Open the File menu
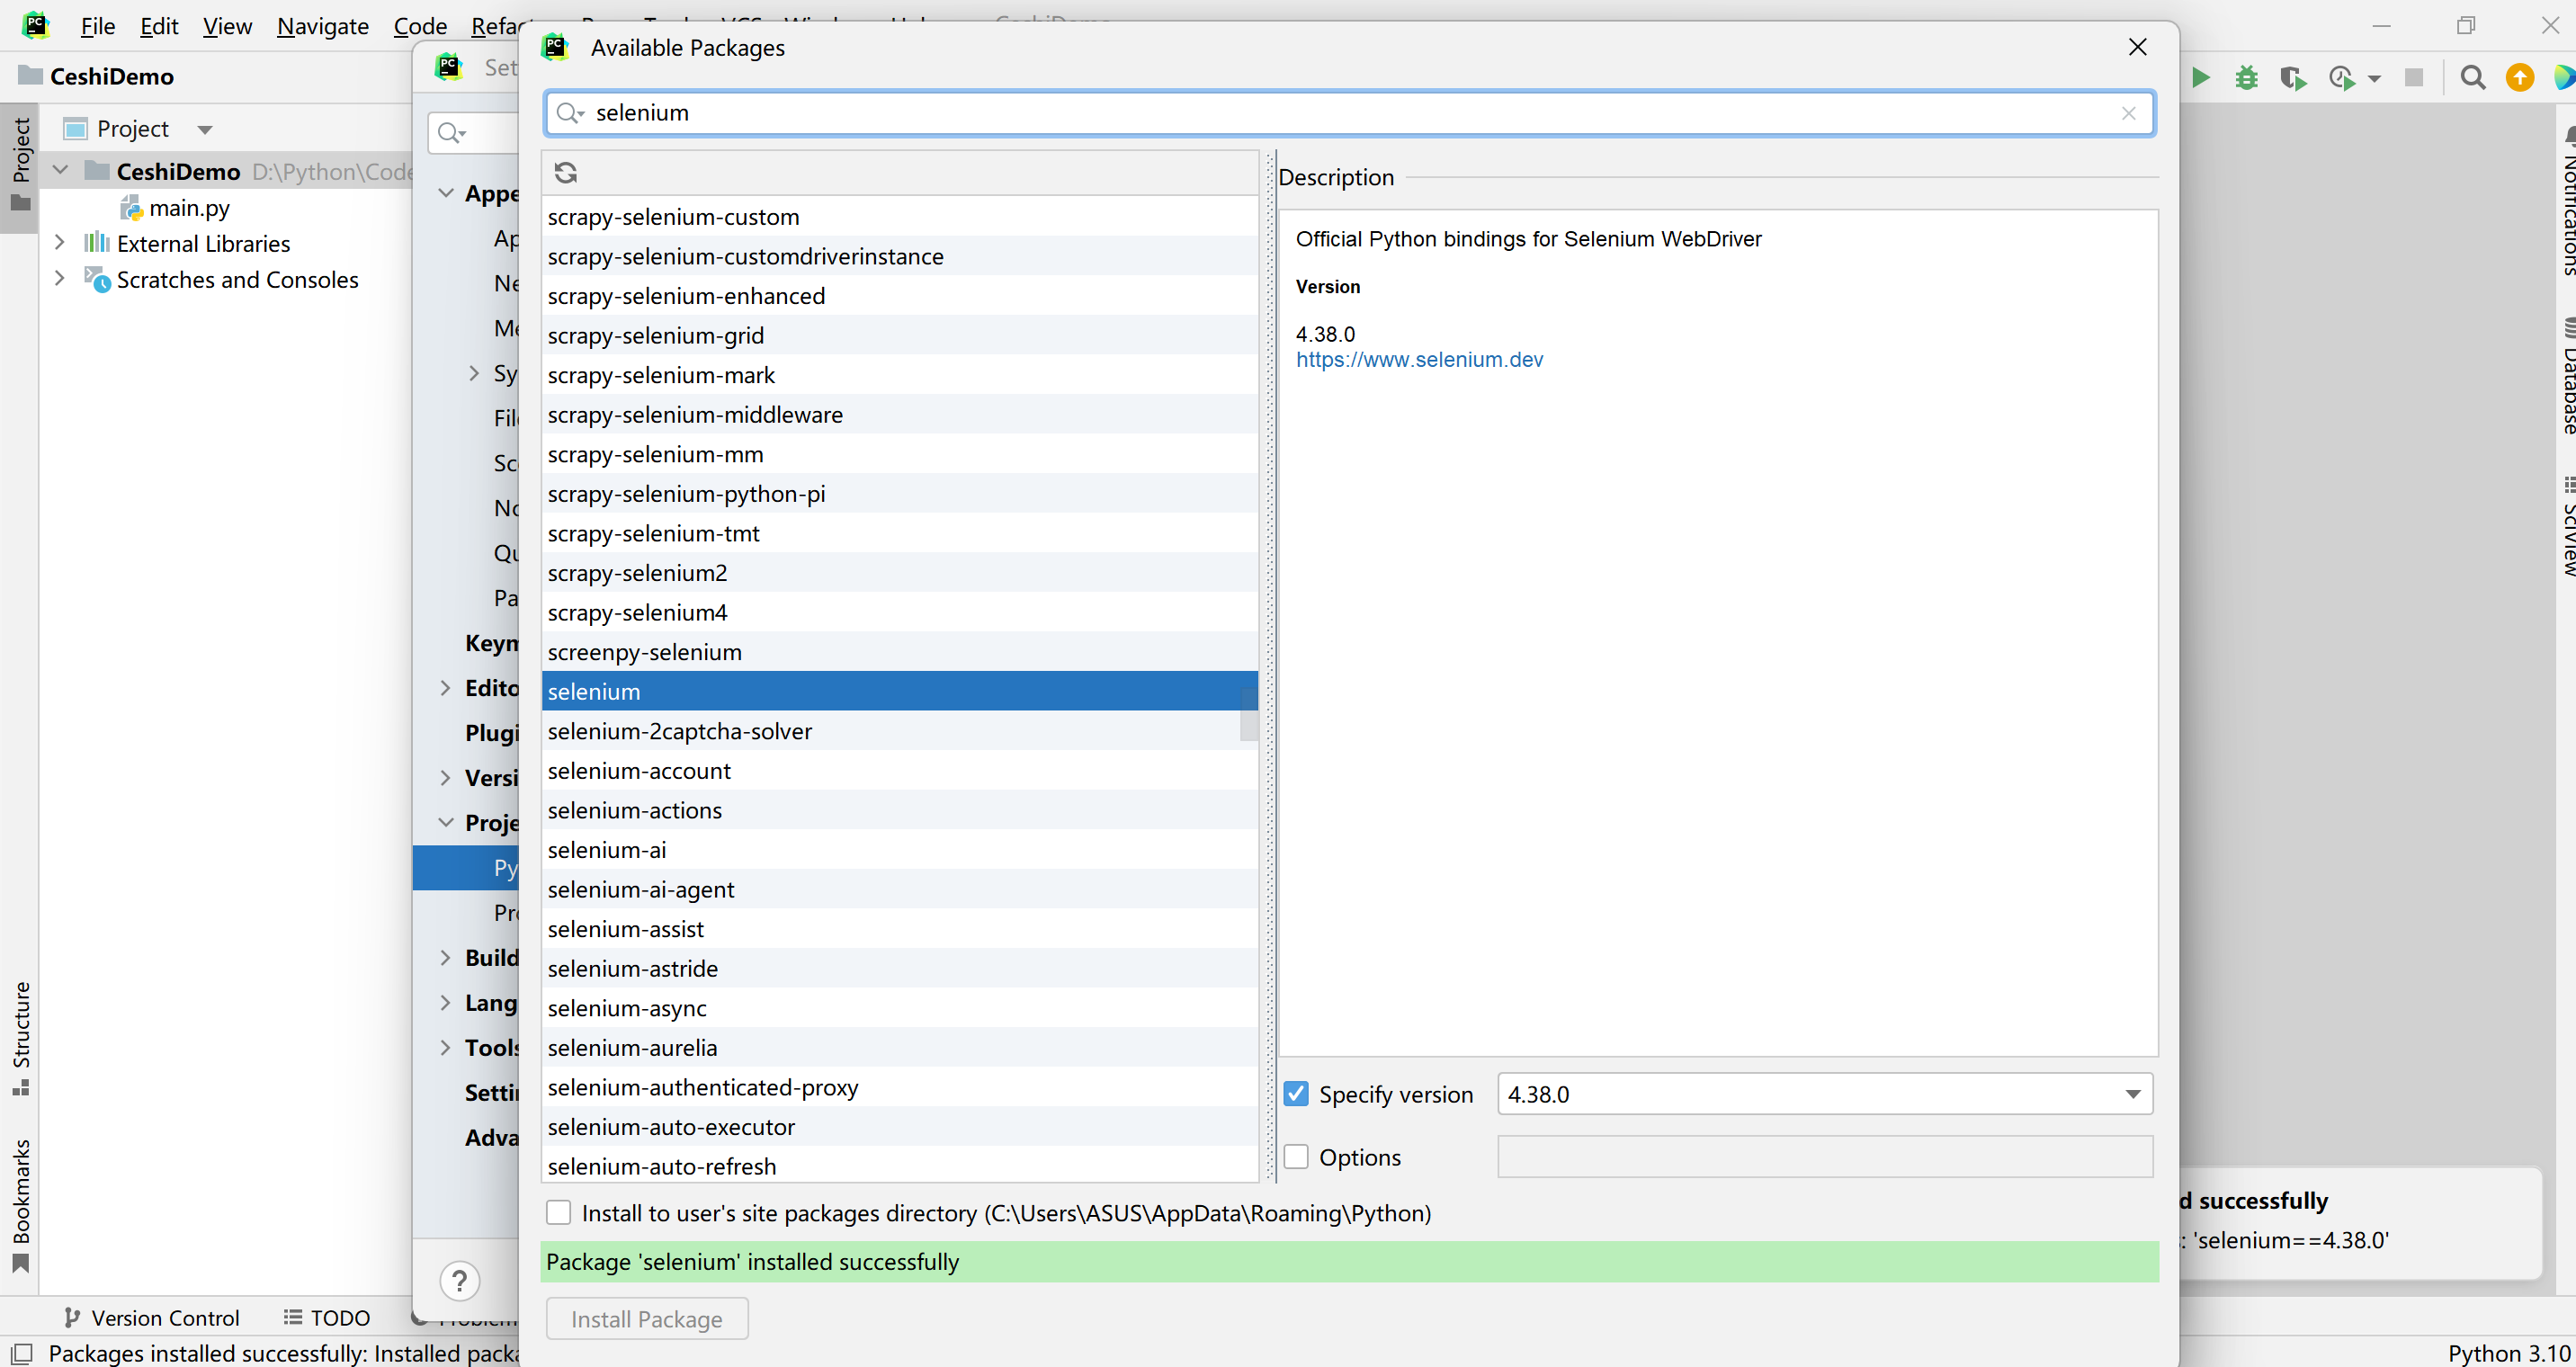The width and height of the screenshot is (2576, 1367). (x=98, y=26)
